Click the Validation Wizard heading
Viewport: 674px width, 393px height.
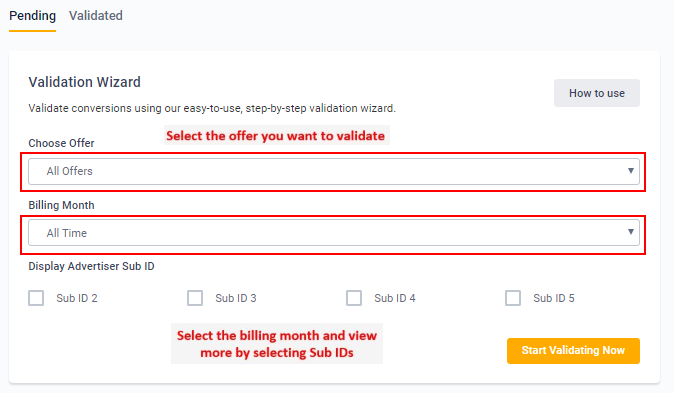click(x=85, y=82)
